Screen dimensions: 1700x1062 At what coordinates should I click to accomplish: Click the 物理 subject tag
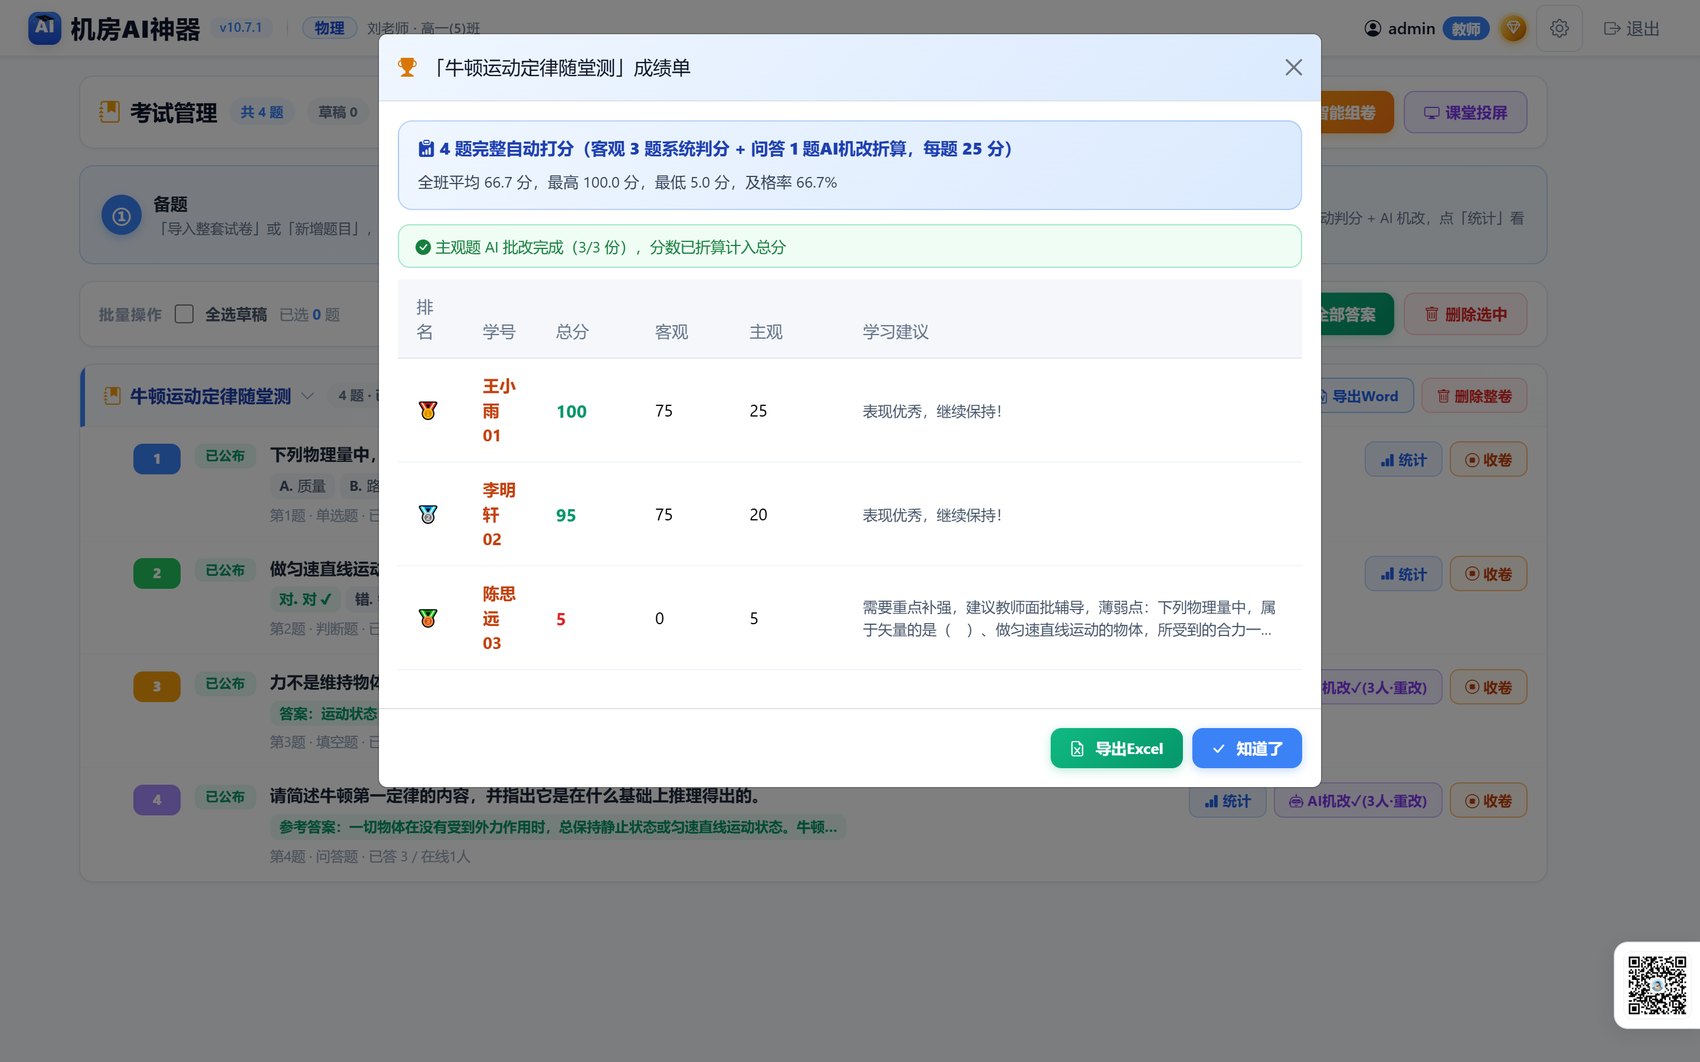tap(329, 28)
